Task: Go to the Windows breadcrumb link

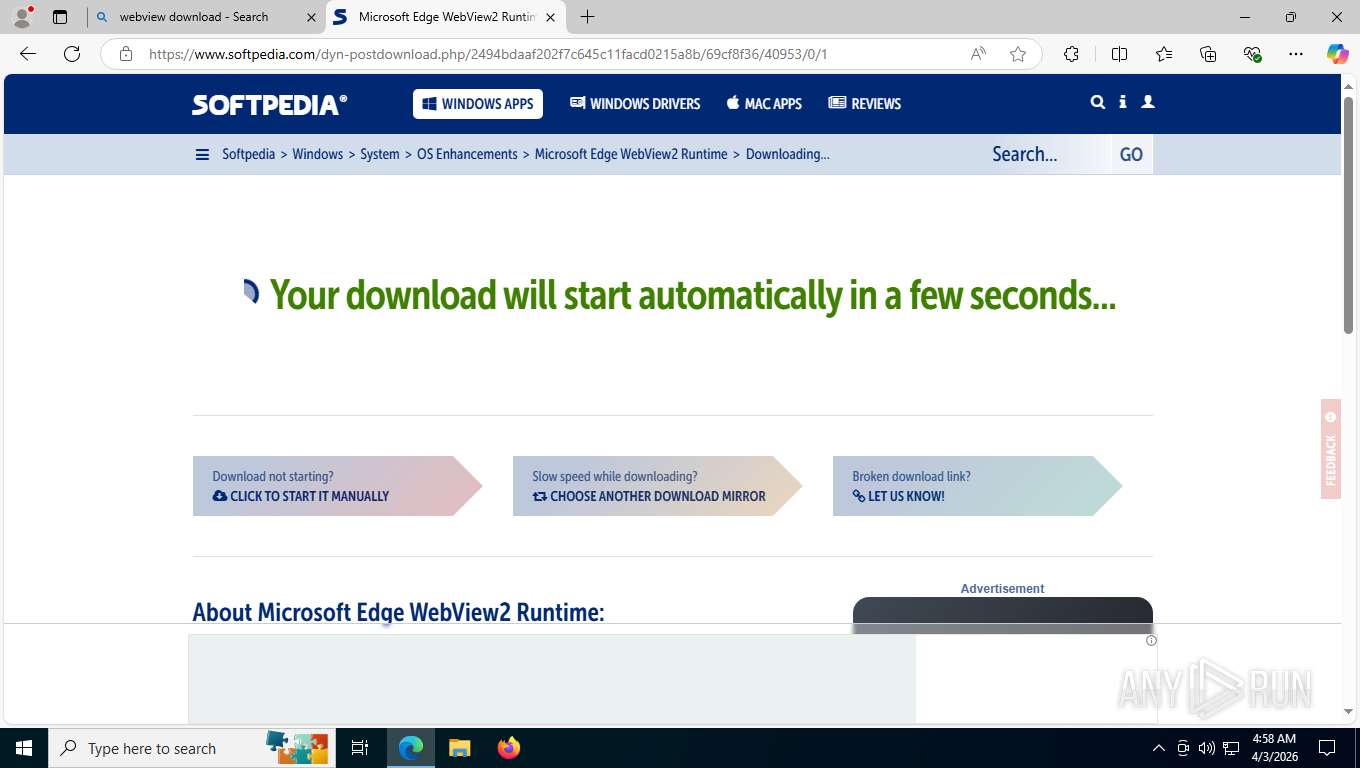Action: [x=317, y=154]
